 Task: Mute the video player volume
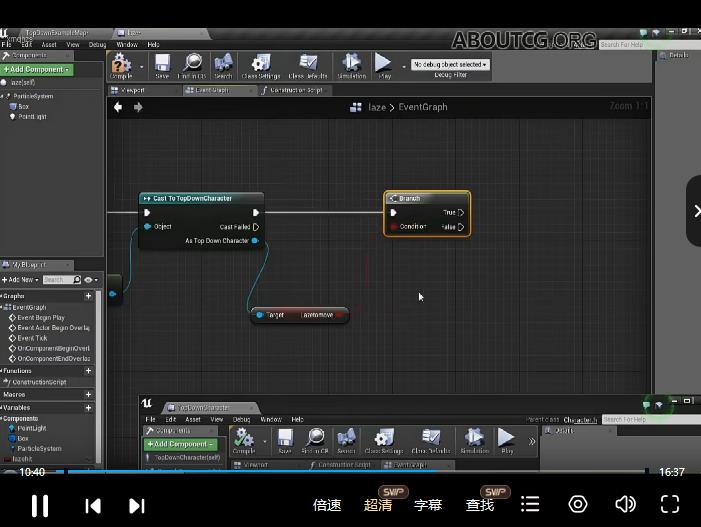pos(626,505)
